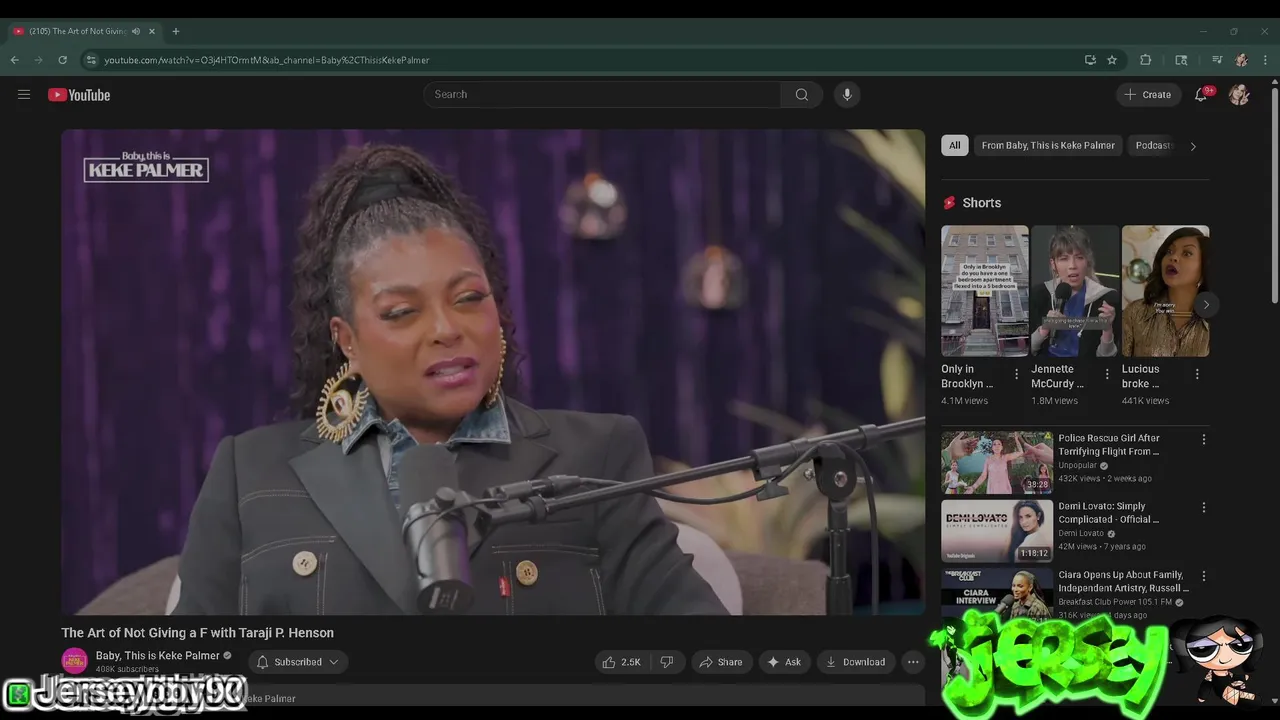Viewport: 1280px width, 720px height.
Task: Open the YouTube account avatar menu
Action: (x=1239, y=94)
